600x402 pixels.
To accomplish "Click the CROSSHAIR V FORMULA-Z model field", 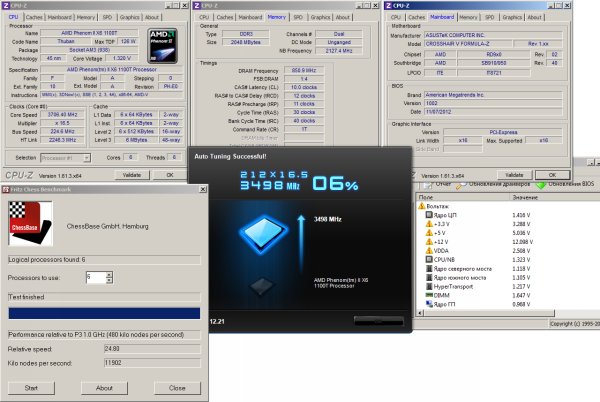I will click(x=468, y=44).
